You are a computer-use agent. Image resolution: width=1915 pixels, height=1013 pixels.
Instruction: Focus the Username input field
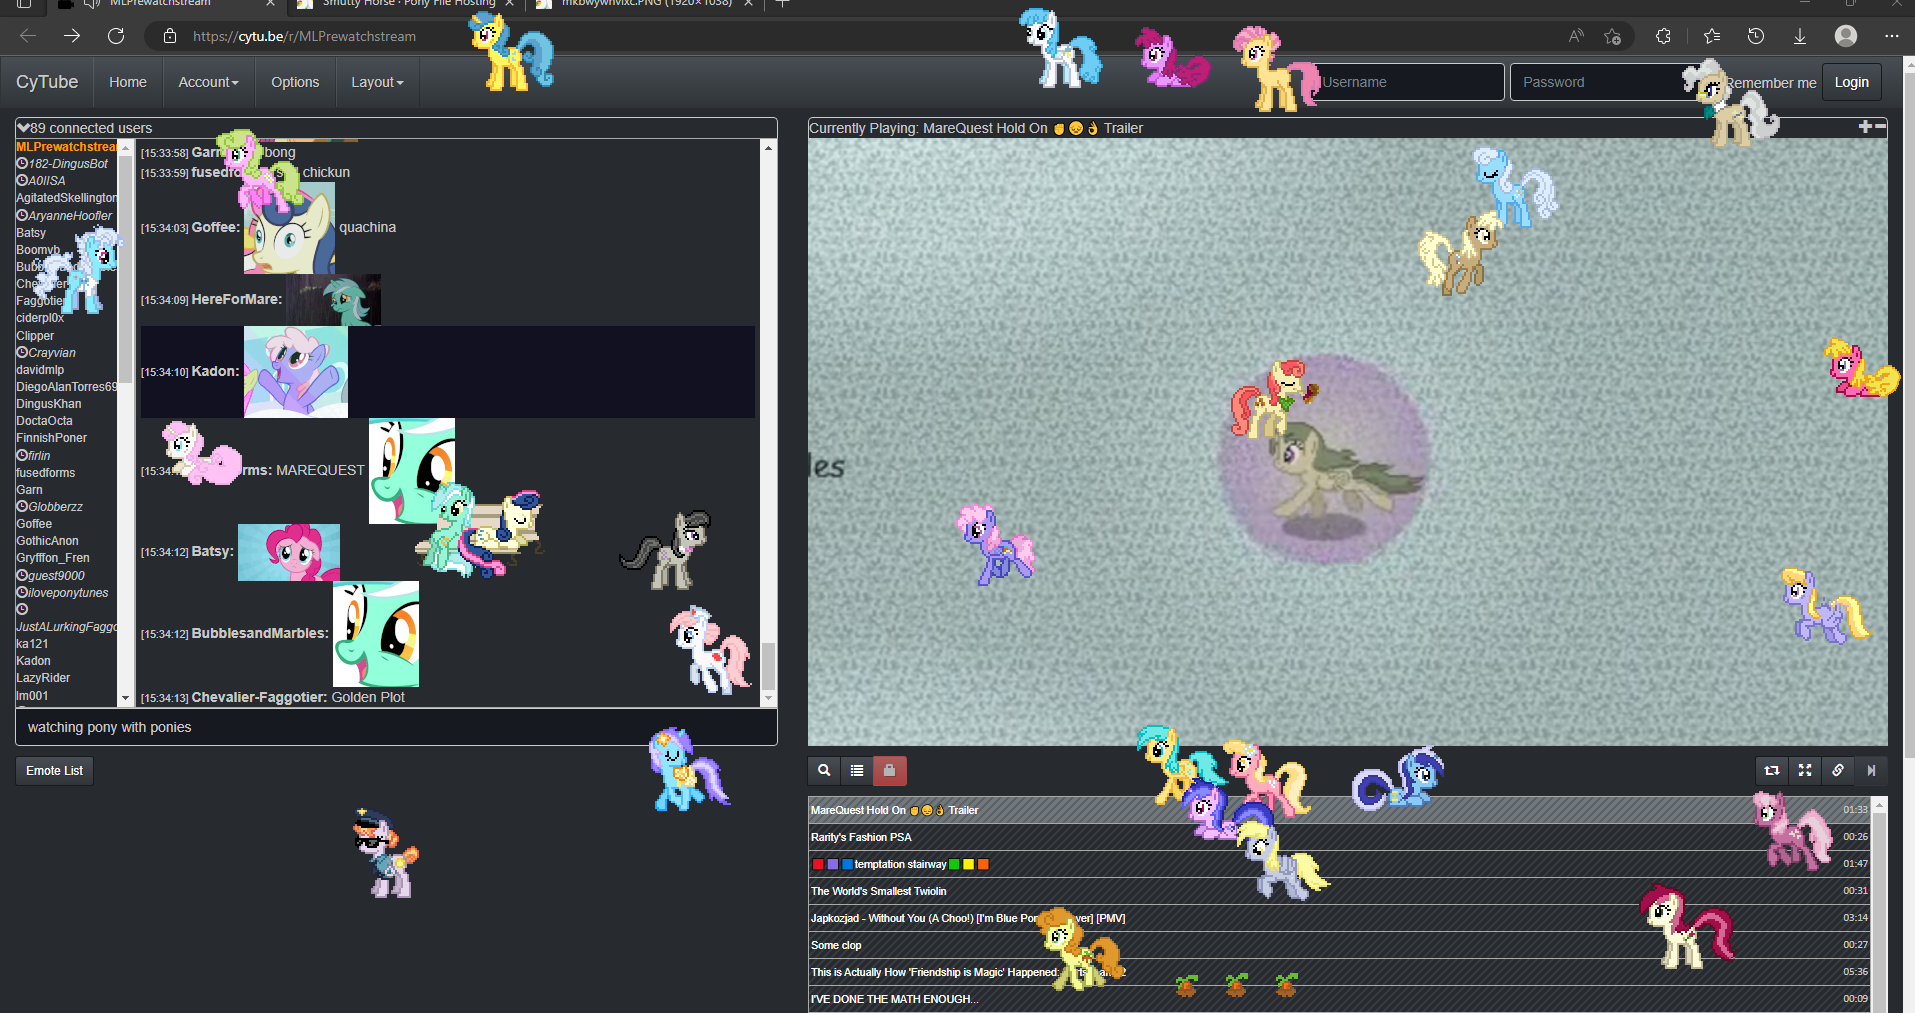pyautogui.click(x=1410, y=82)
